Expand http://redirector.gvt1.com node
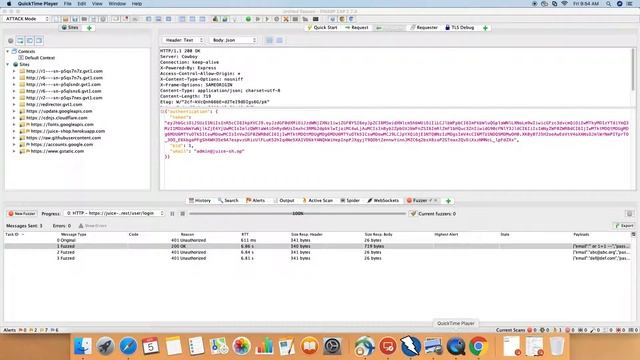Viewport: 640px width, 360px height. coord(14,104)
